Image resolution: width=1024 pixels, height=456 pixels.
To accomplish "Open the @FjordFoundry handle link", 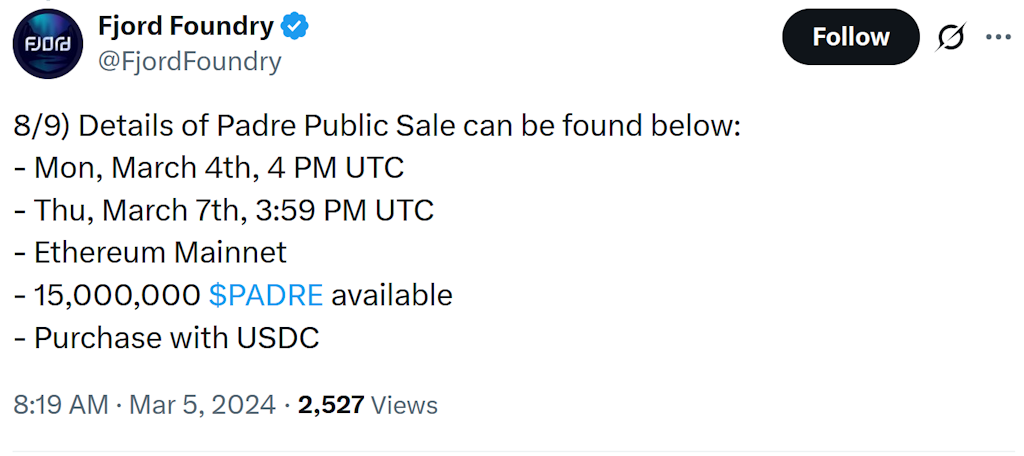I will click(189, 61).
